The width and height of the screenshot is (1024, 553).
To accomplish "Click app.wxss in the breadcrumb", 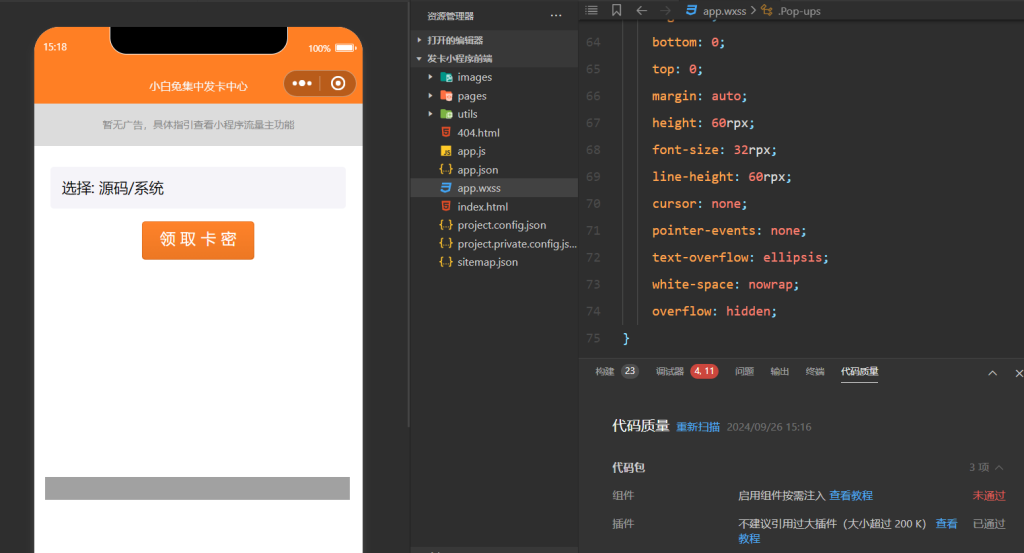I will pyautogui.click(x=724, y=11).
